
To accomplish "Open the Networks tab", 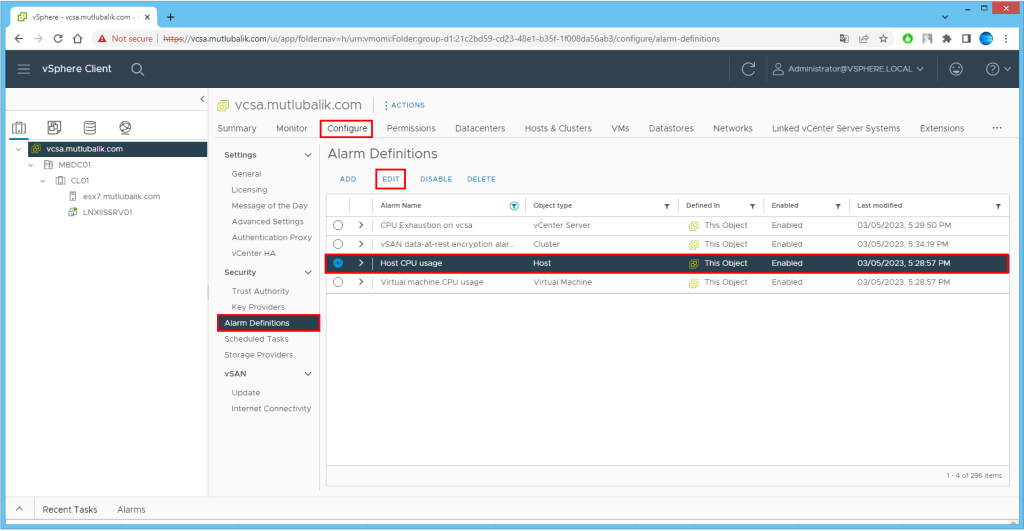I will click(733, 129).
